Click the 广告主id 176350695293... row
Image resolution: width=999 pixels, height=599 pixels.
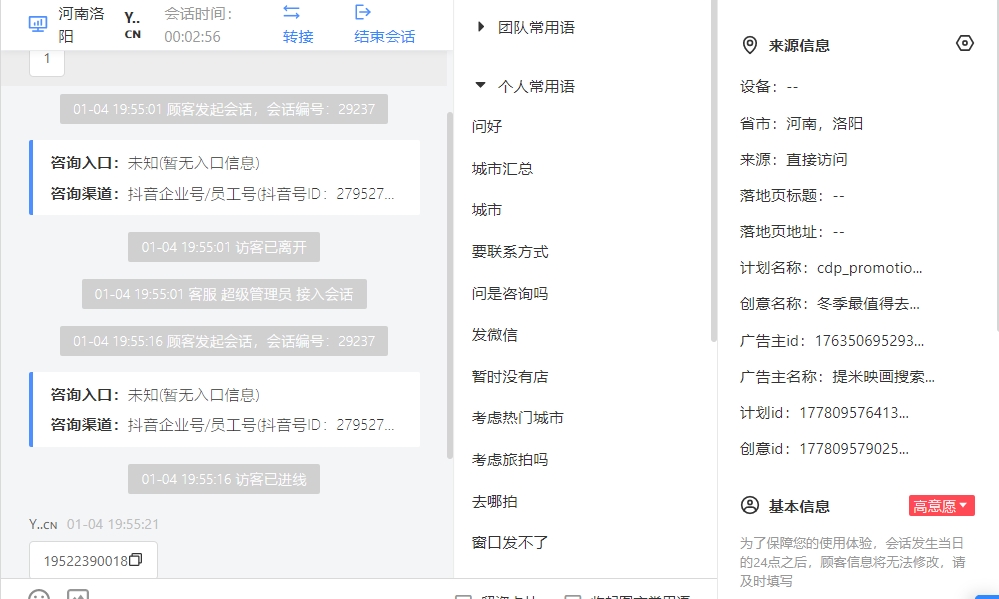click(x=832, y=341)
